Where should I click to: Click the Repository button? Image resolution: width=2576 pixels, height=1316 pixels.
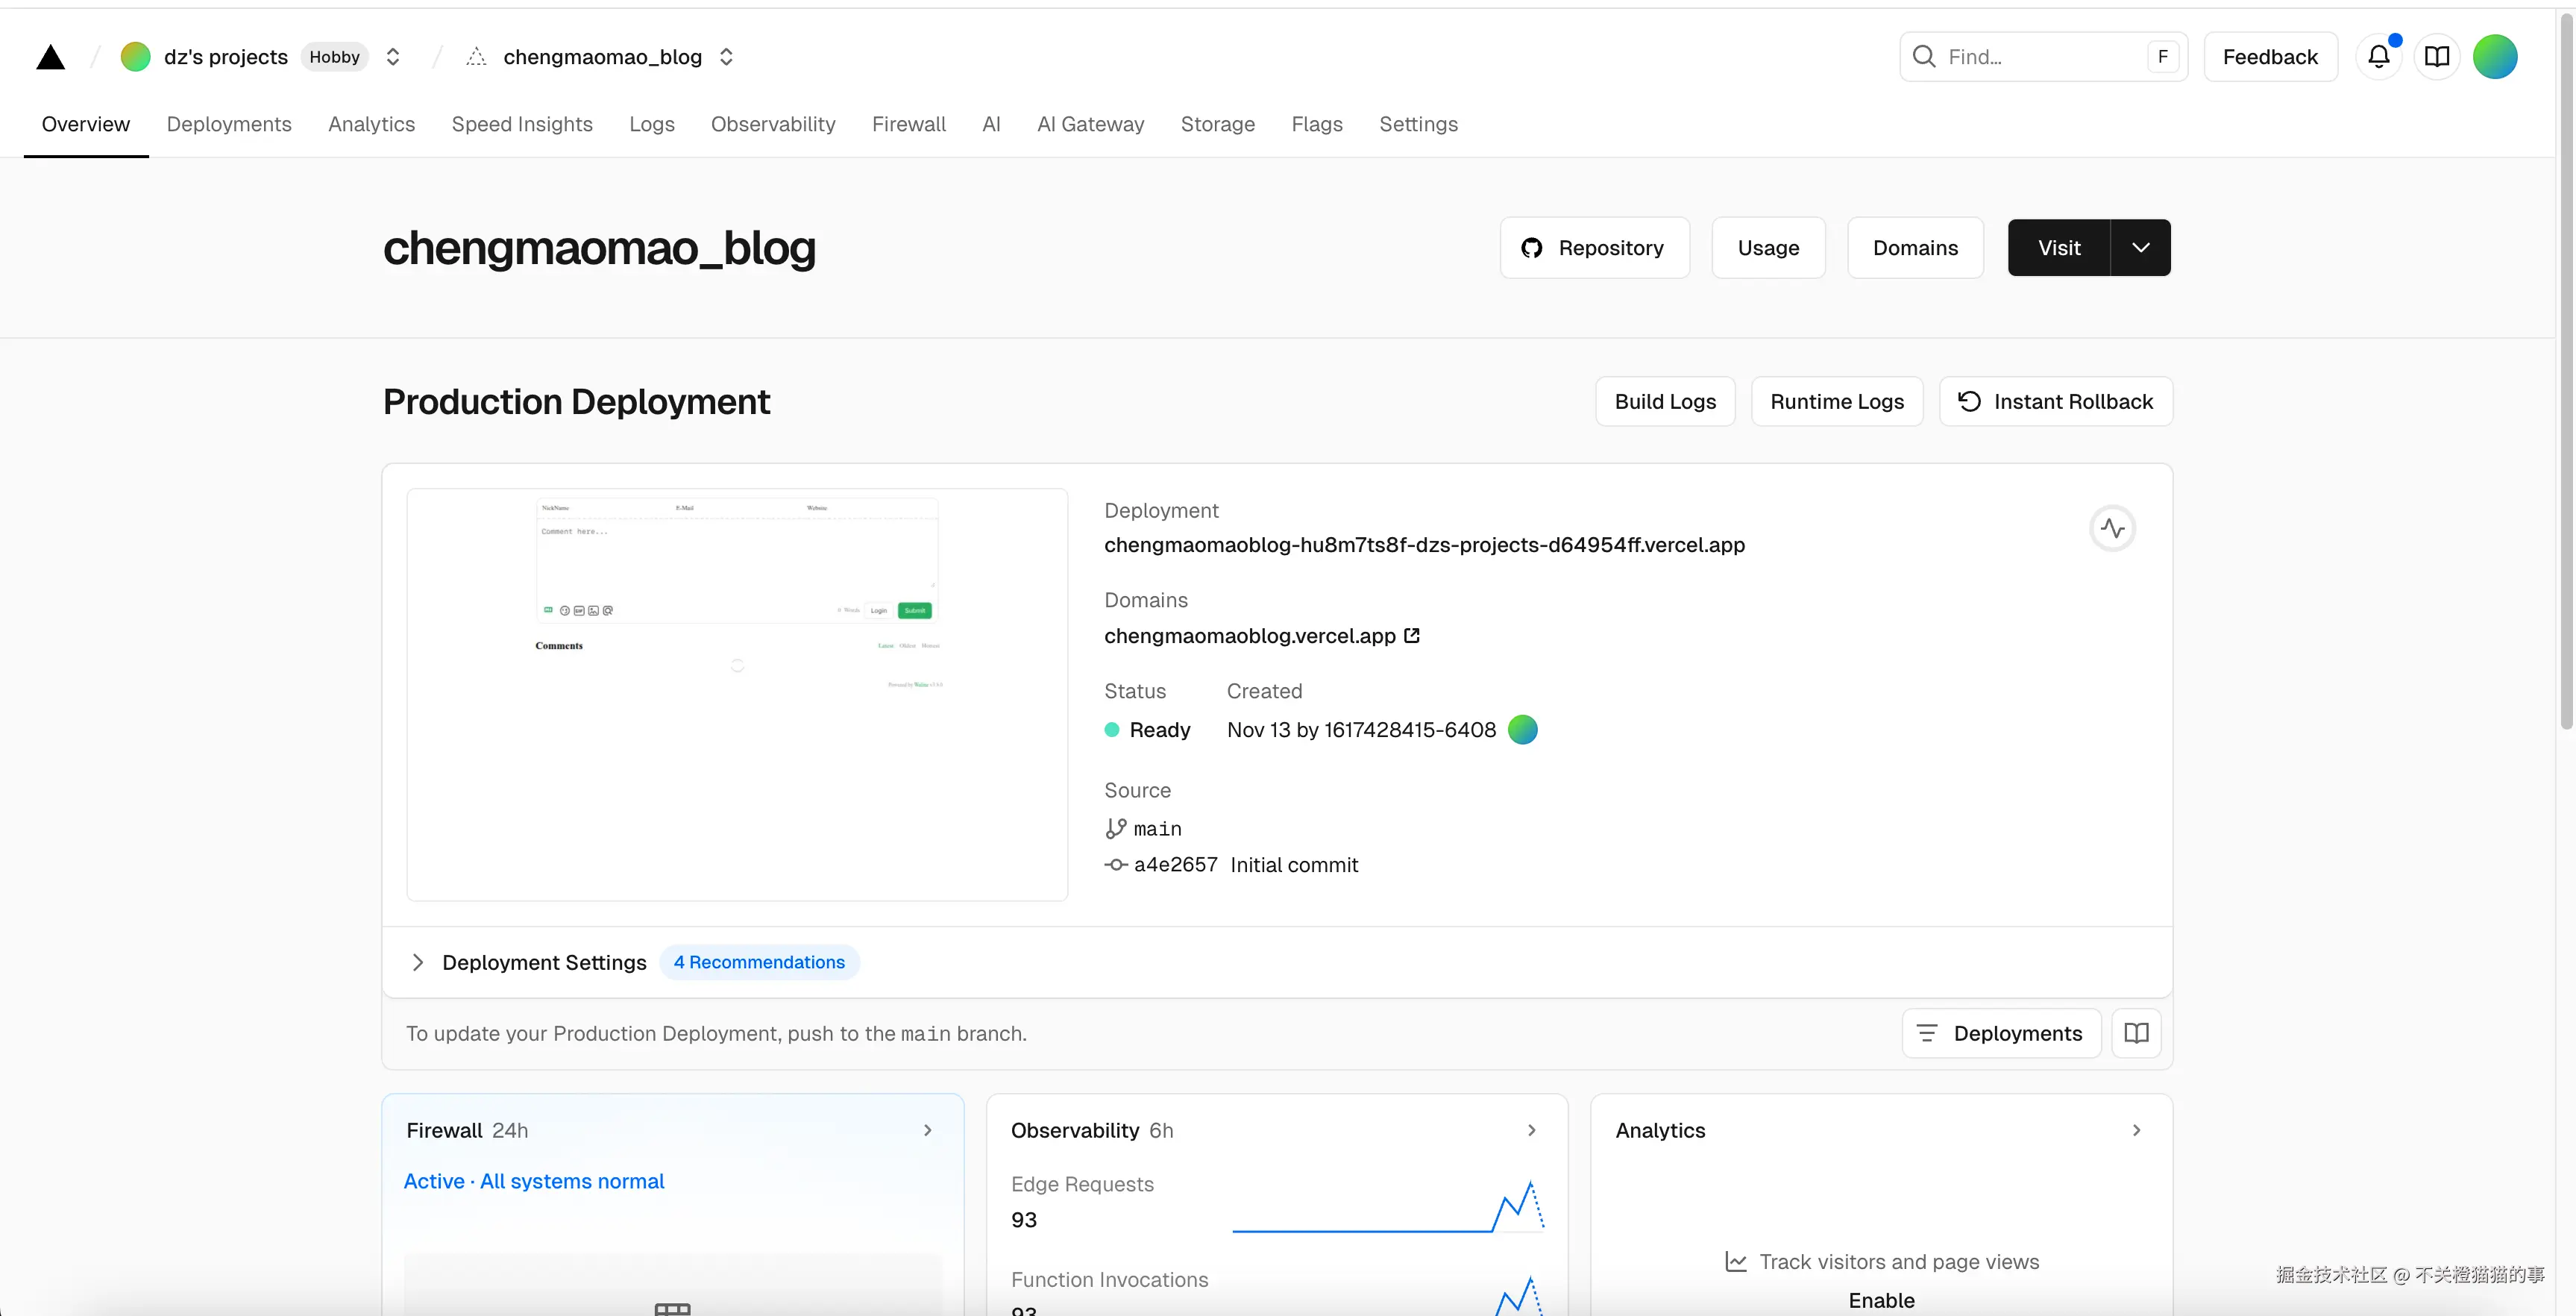click(1595, 248)
